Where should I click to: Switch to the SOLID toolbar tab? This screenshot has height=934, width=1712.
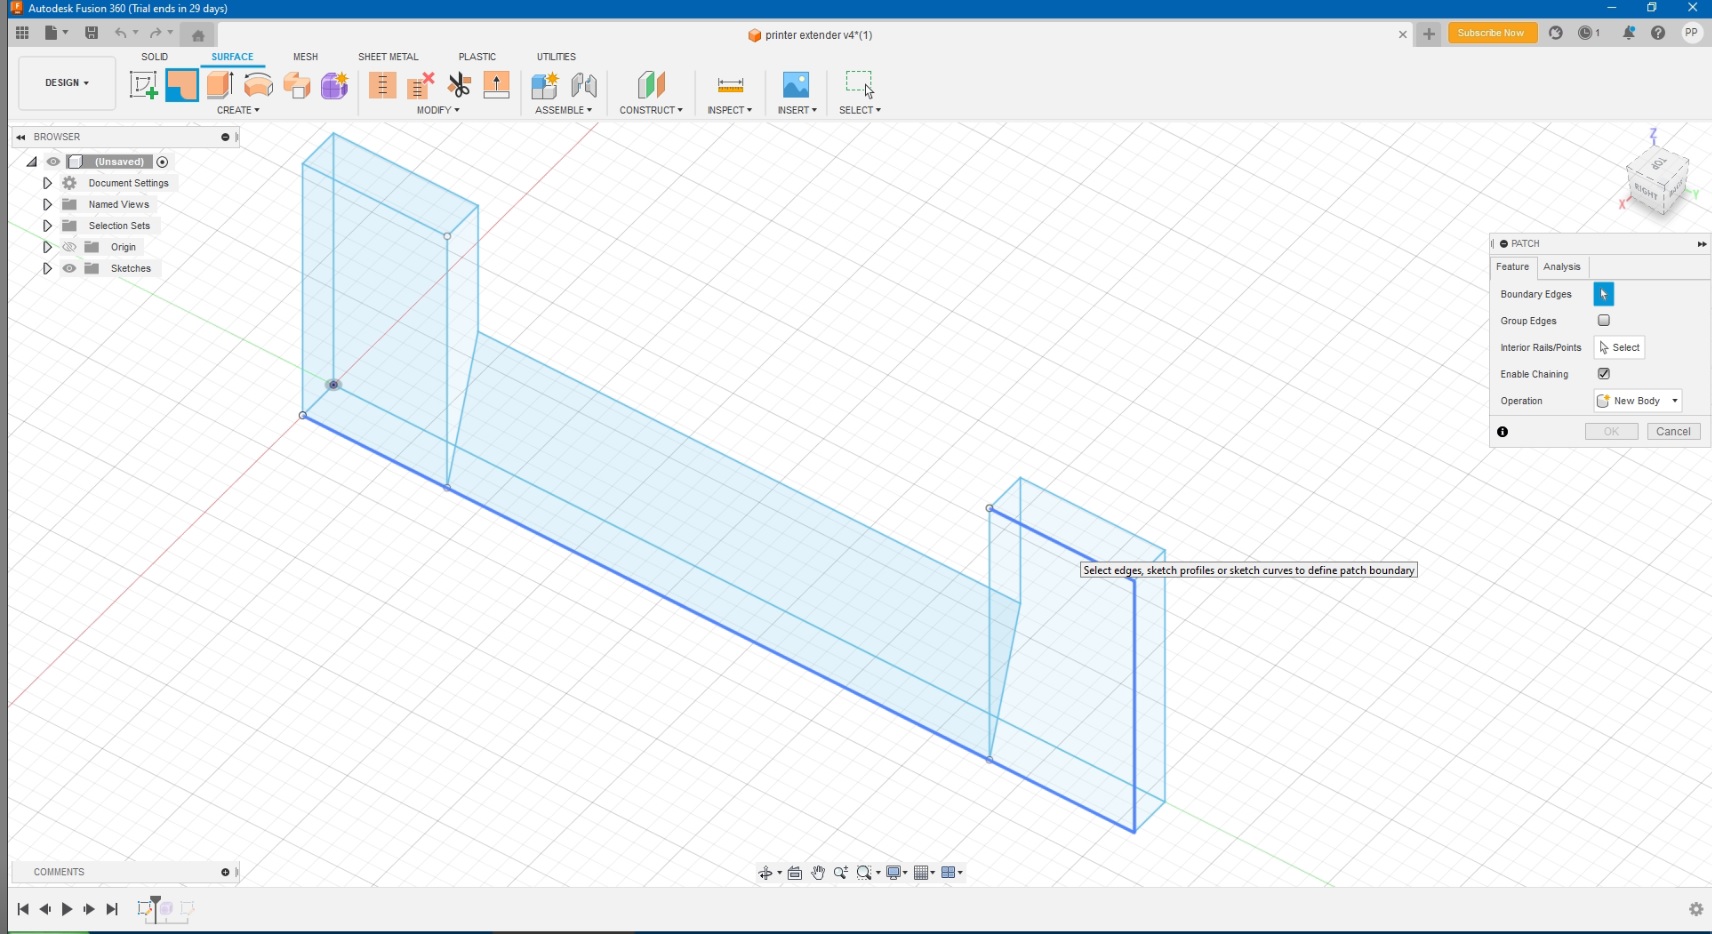click(x=154, y=57)
